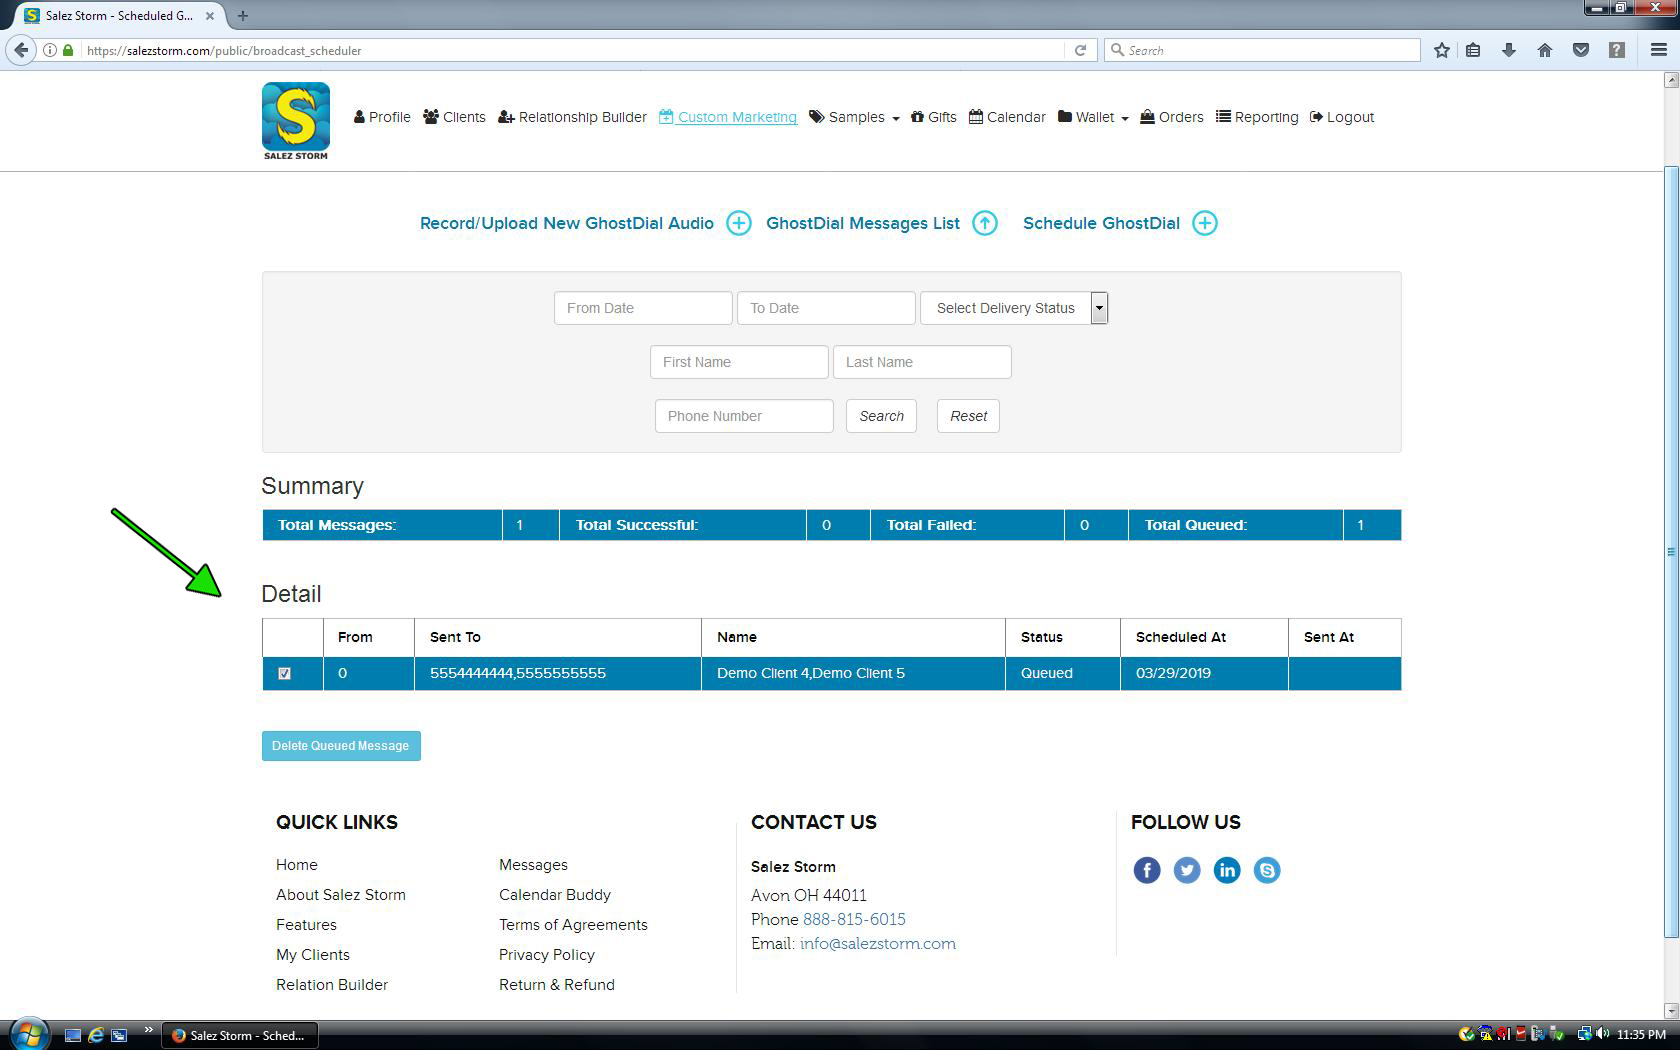This screenshot has width=1680, height=1050.
Task: Go to the Reporting menu item
Action: [1257, 117]
